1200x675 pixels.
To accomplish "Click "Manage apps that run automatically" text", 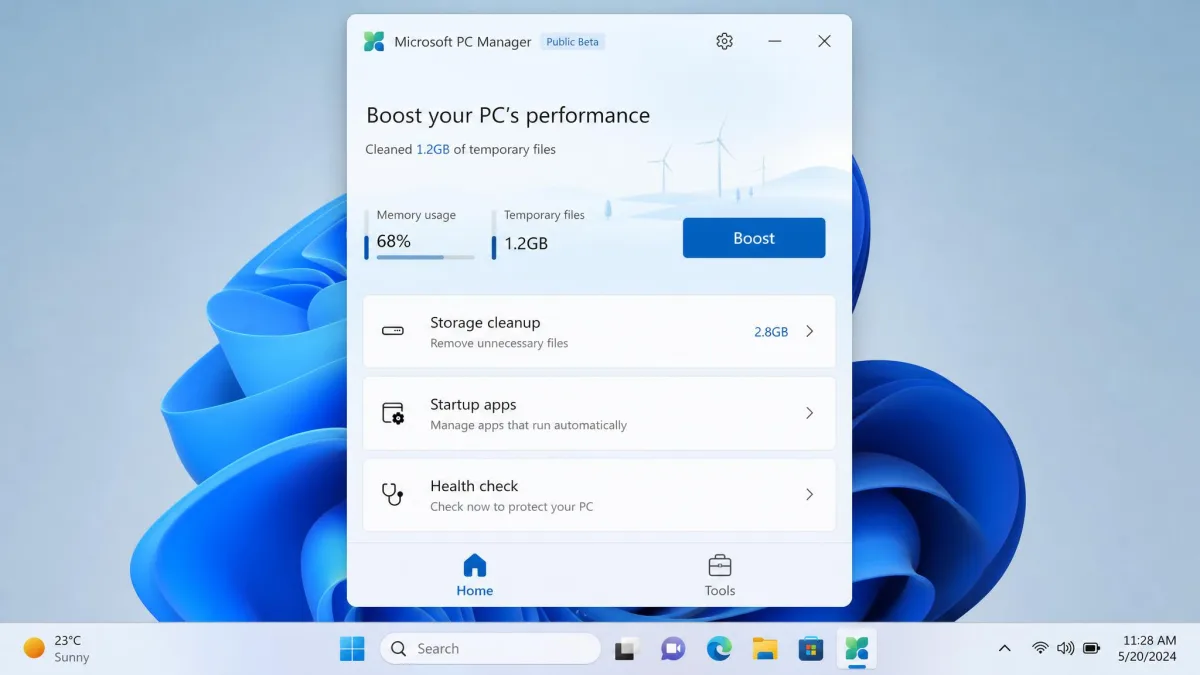I will coord(529,425).
